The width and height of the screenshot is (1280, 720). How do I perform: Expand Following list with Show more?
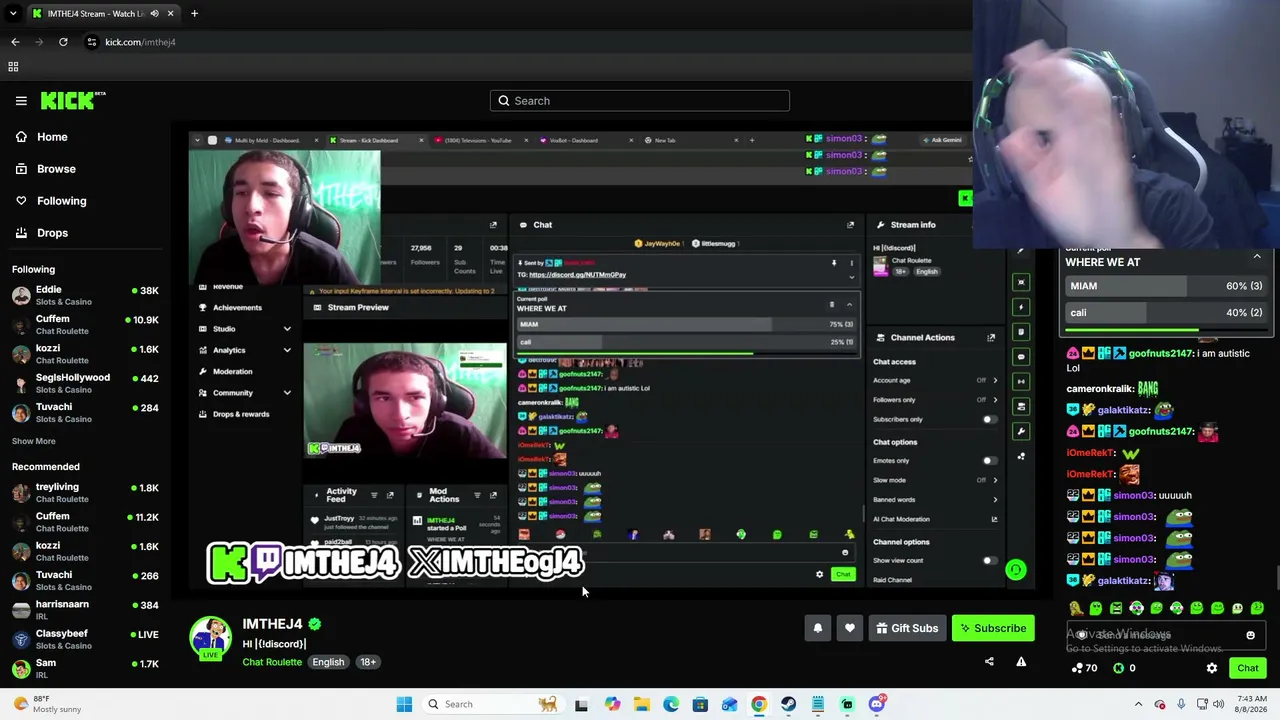pyautogui.click(x=33, y=441)
